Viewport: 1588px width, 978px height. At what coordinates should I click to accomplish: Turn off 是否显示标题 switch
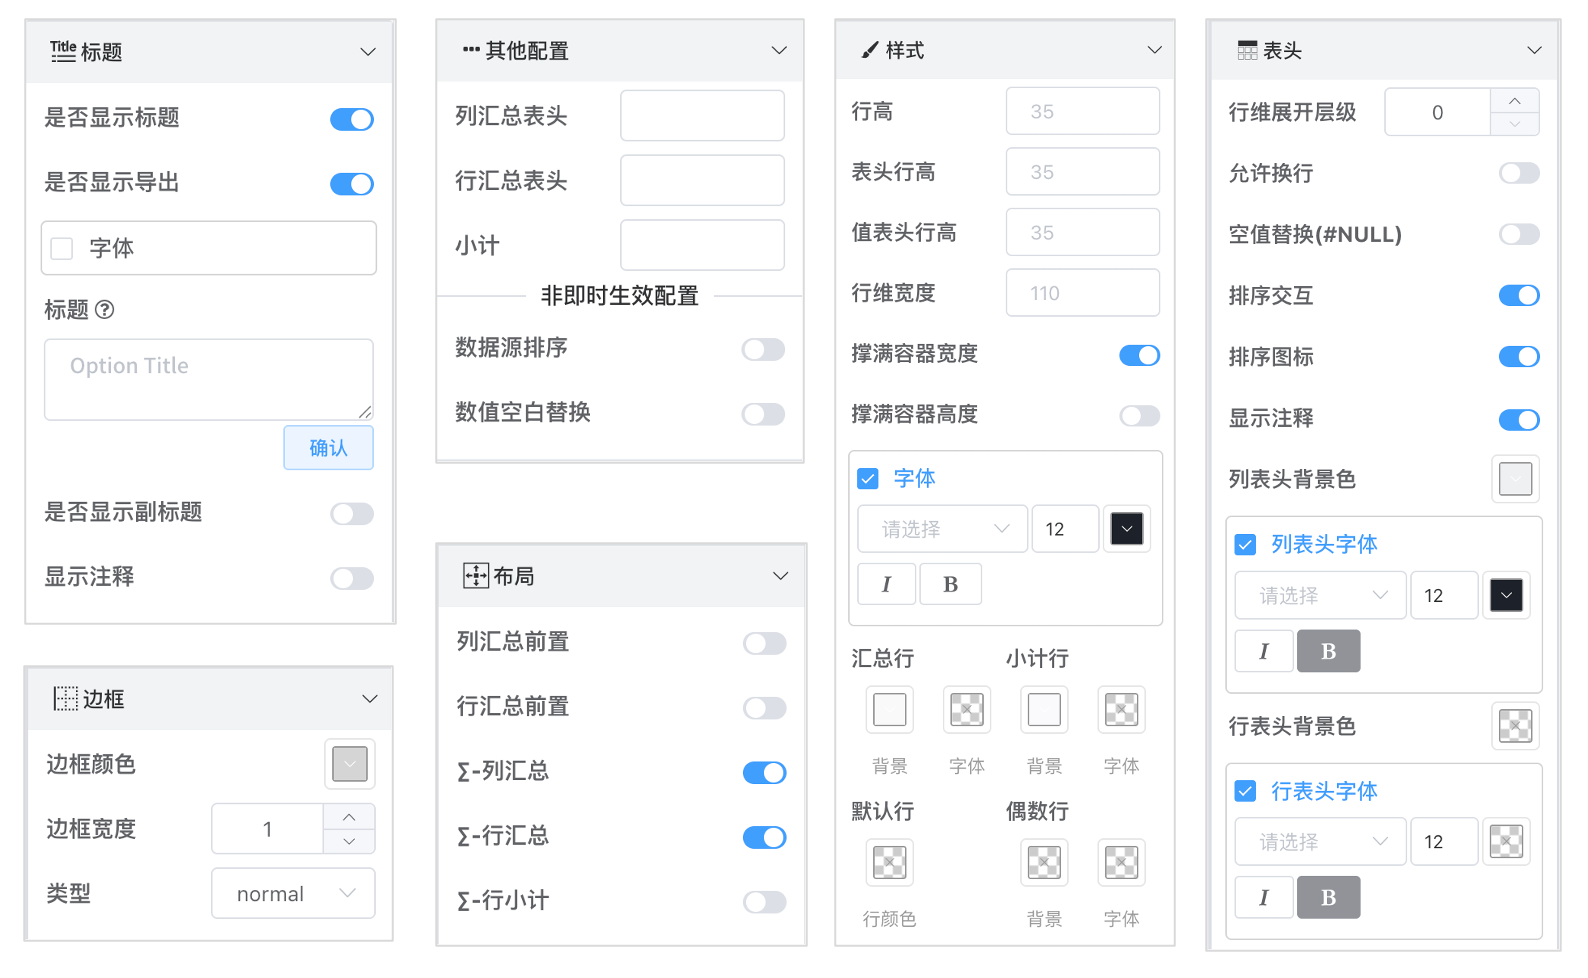[x=352, y=120]
